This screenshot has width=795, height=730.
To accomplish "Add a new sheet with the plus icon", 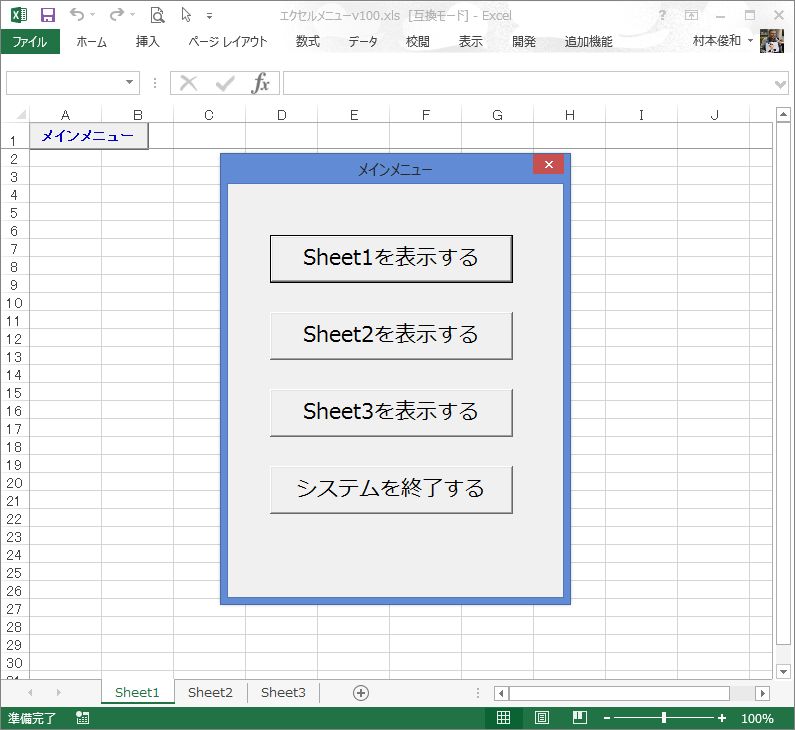I will pos(361,692).
